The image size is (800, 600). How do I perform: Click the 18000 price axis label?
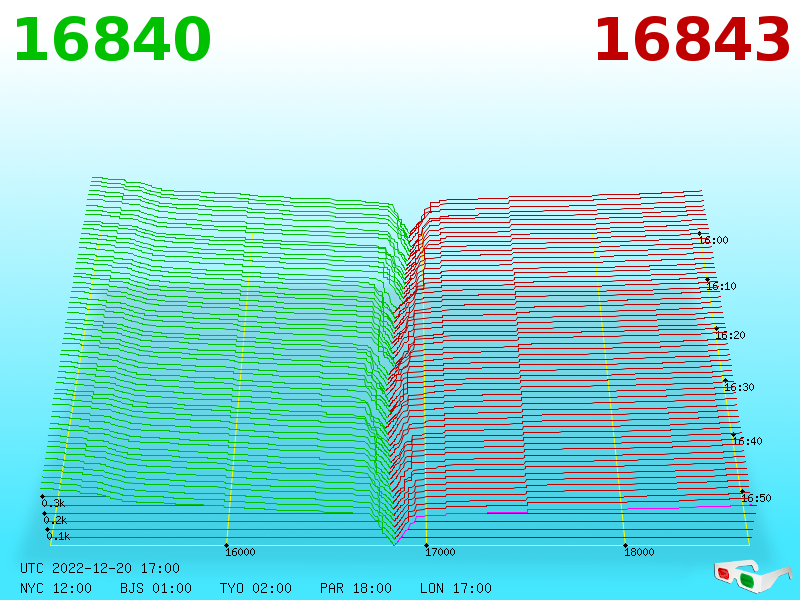click(639, 552)
